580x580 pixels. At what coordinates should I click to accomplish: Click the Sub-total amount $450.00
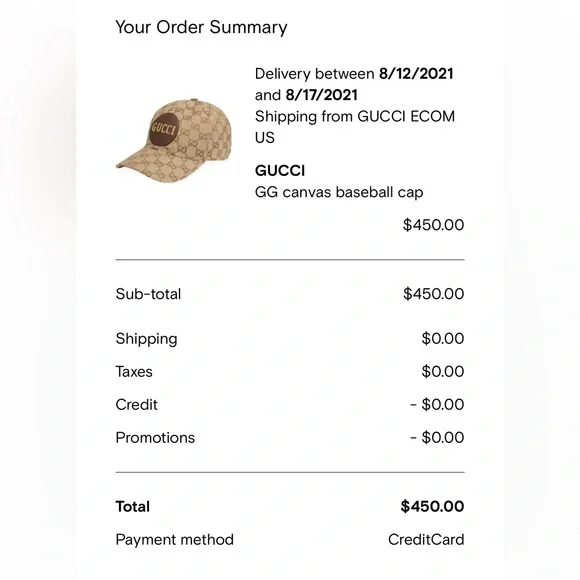pyautogui.click(x=433, y=294)
